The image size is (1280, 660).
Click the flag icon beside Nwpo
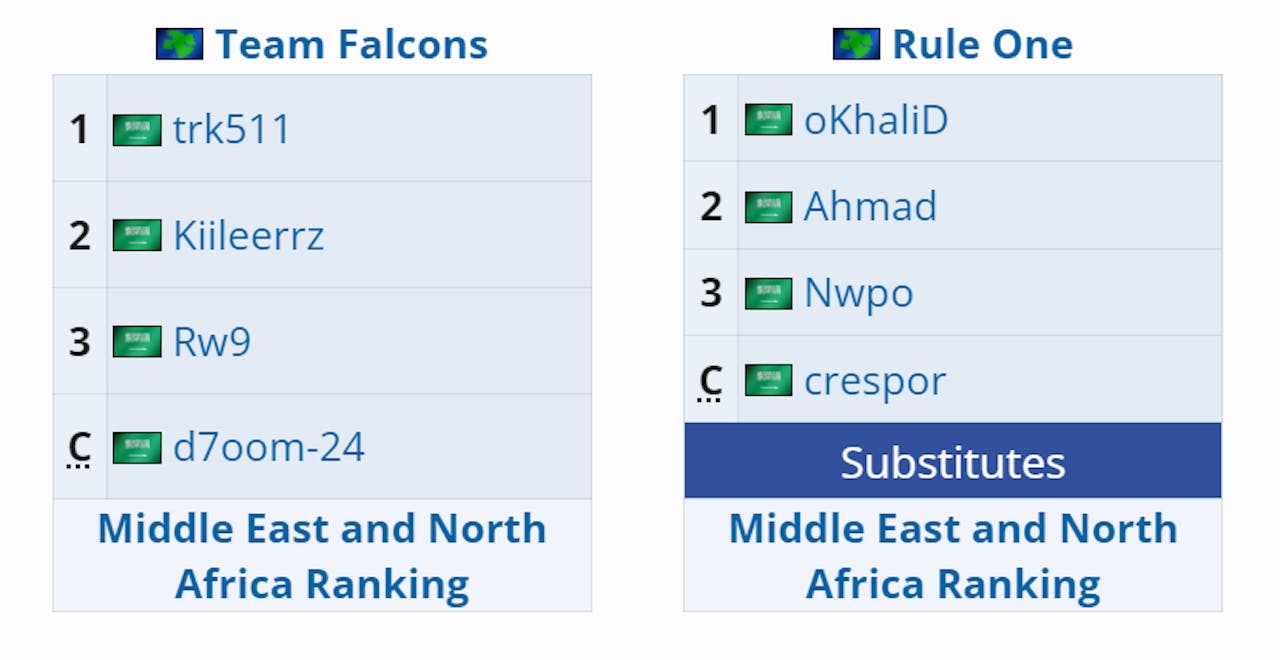point(768,294)
